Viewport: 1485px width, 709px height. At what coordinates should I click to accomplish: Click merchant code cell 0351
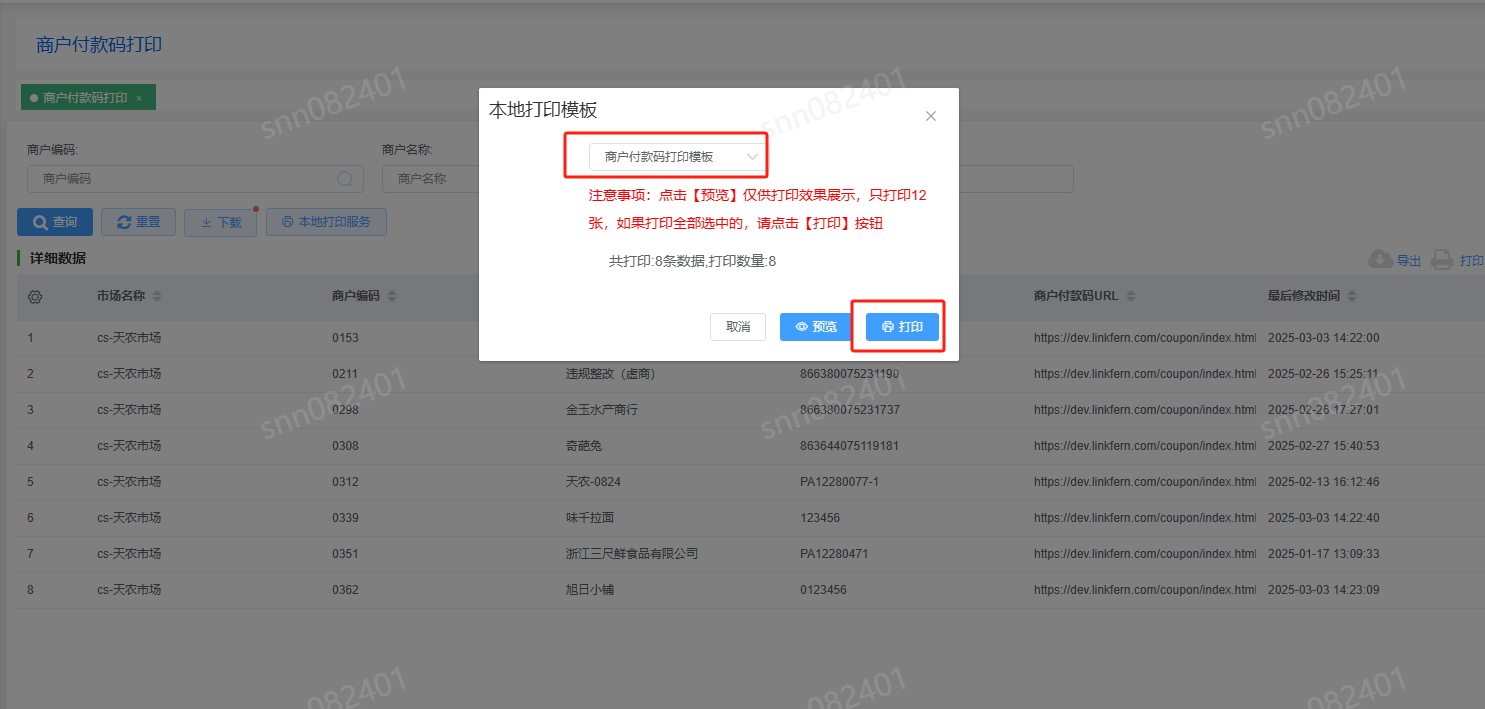[x=345, y=554]
